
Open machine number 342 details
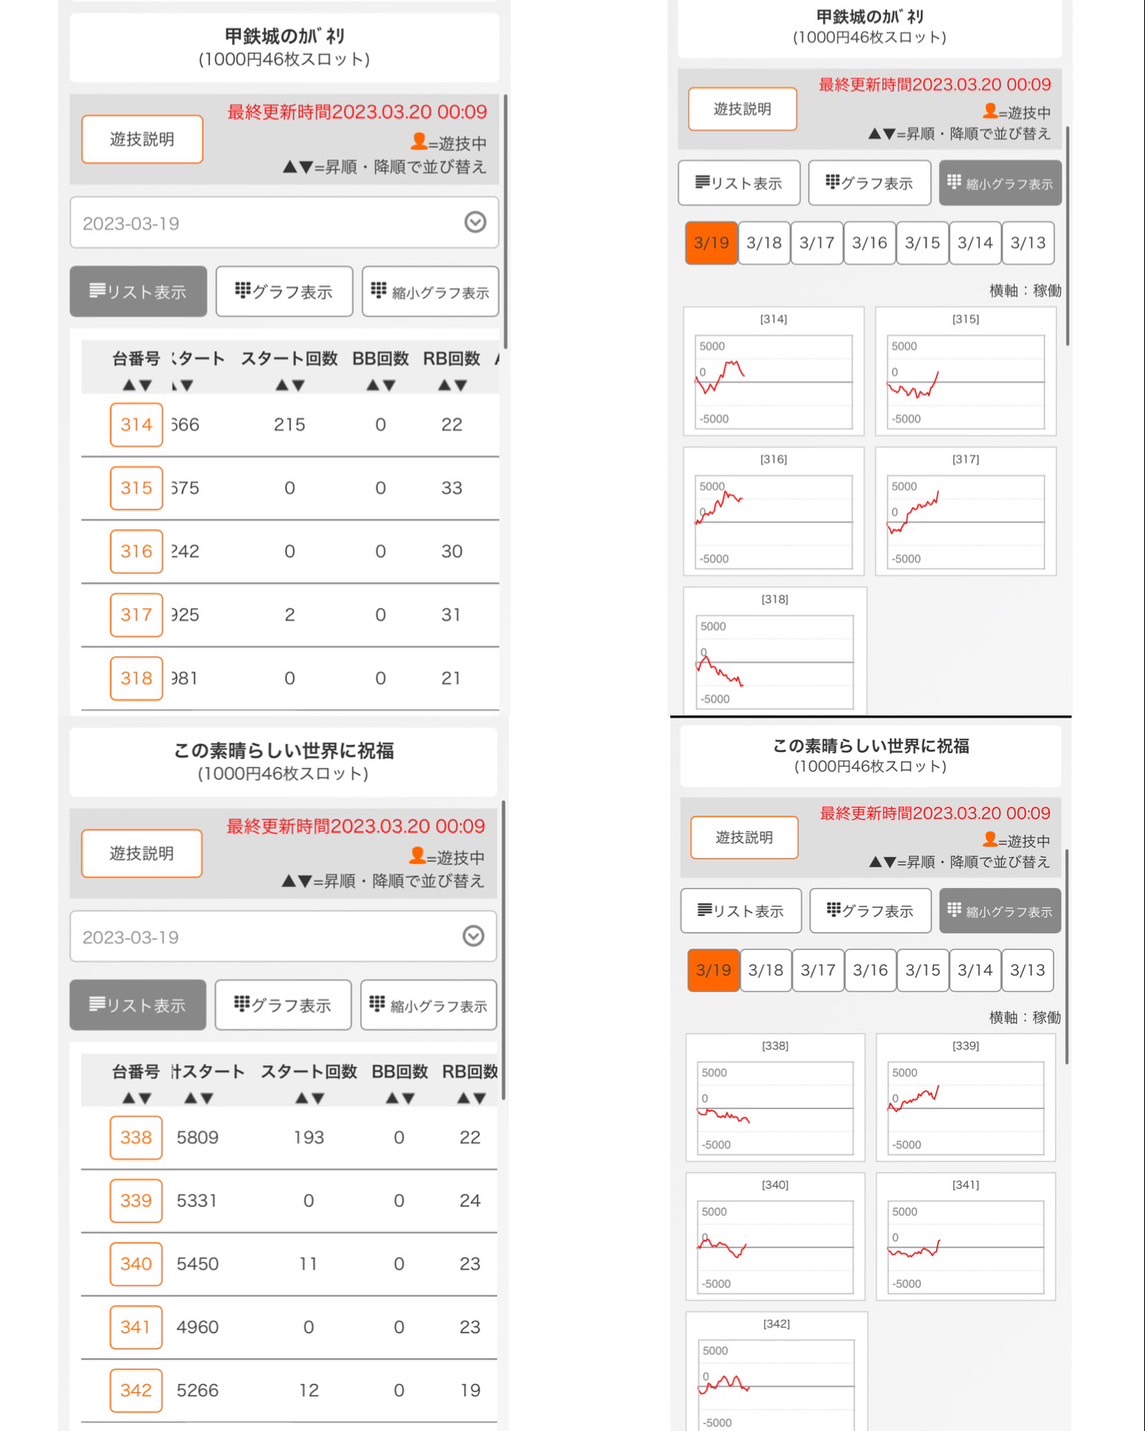pyautogui.click(x=136, y=1390)
